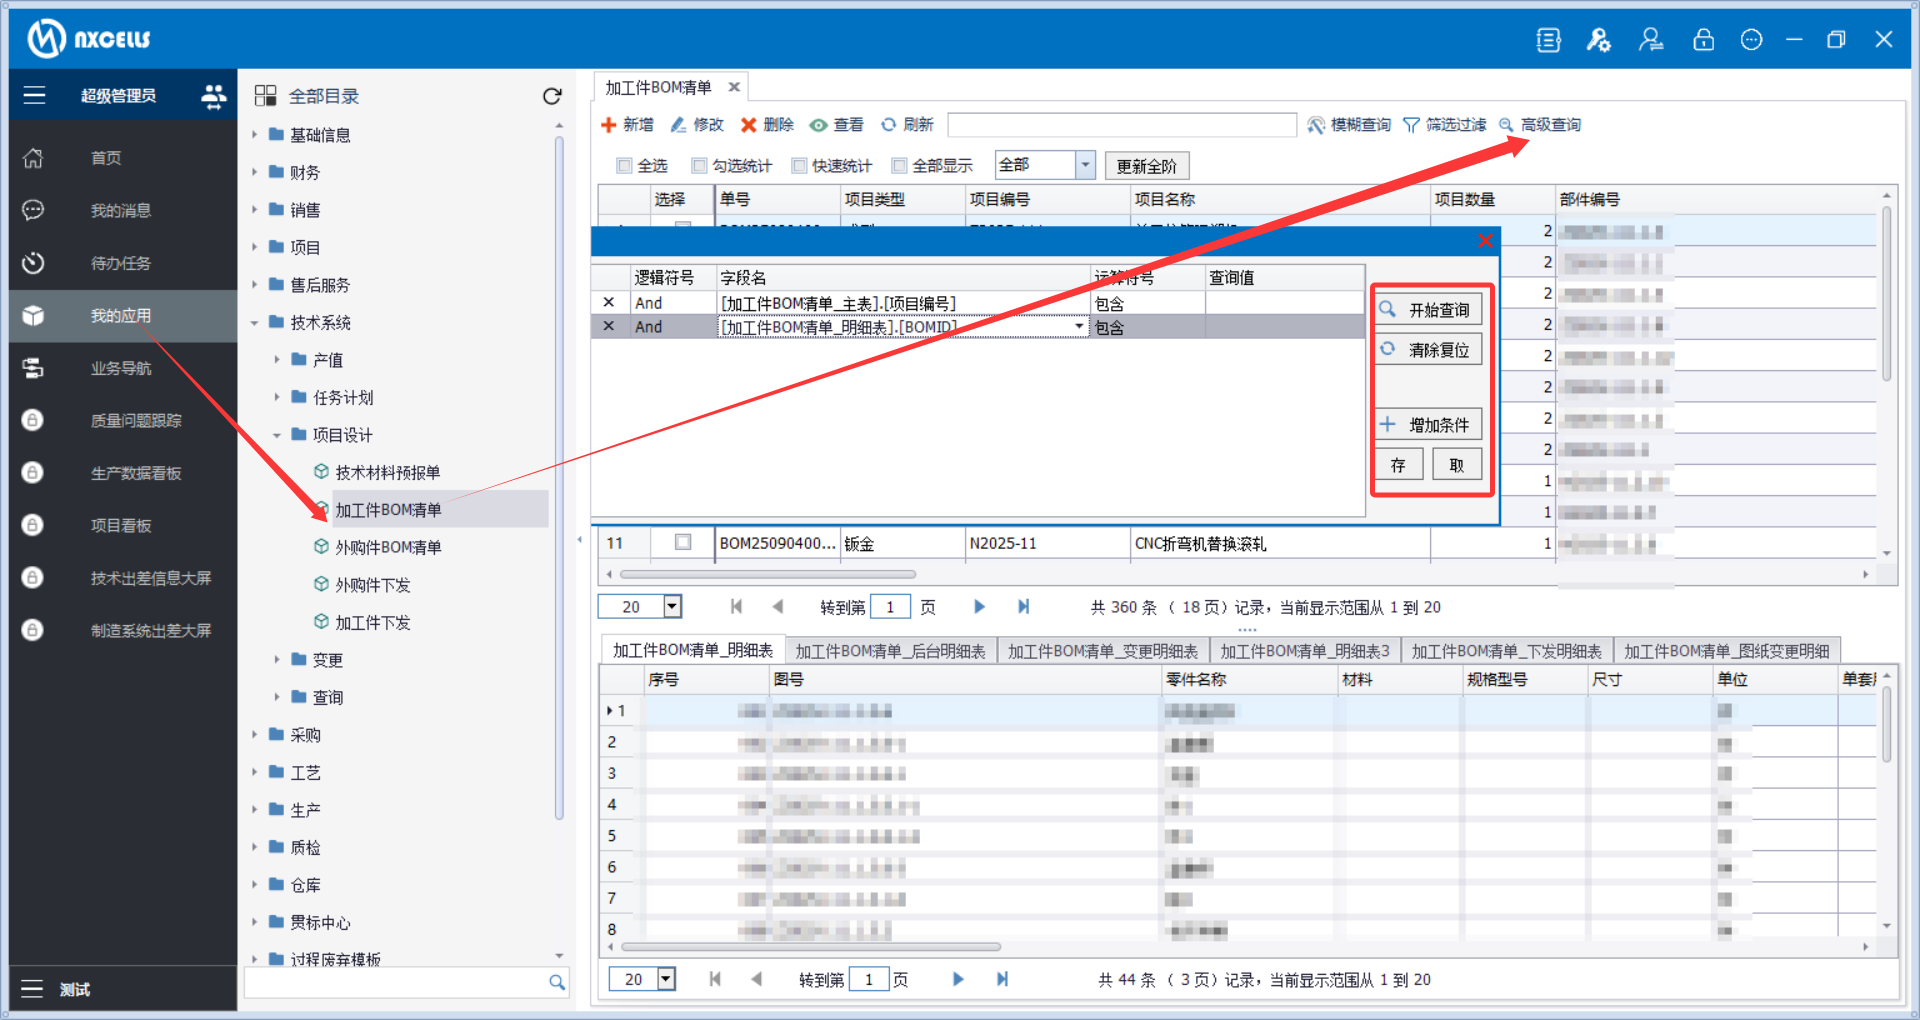Open the page size dropdown showing 20
Image resolution: width=1920 pixels, height=1020 pixels.
673,607
